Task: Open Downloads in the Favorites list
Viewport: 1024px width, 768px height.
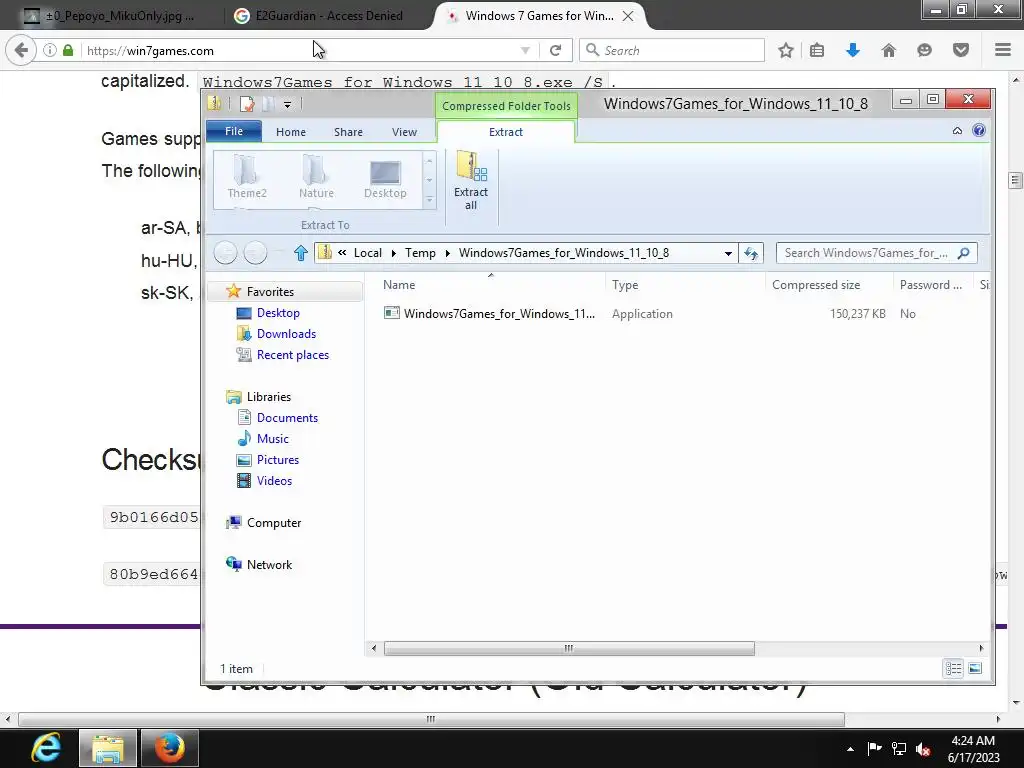Action: pyautogui.click(x=286, y=334)
